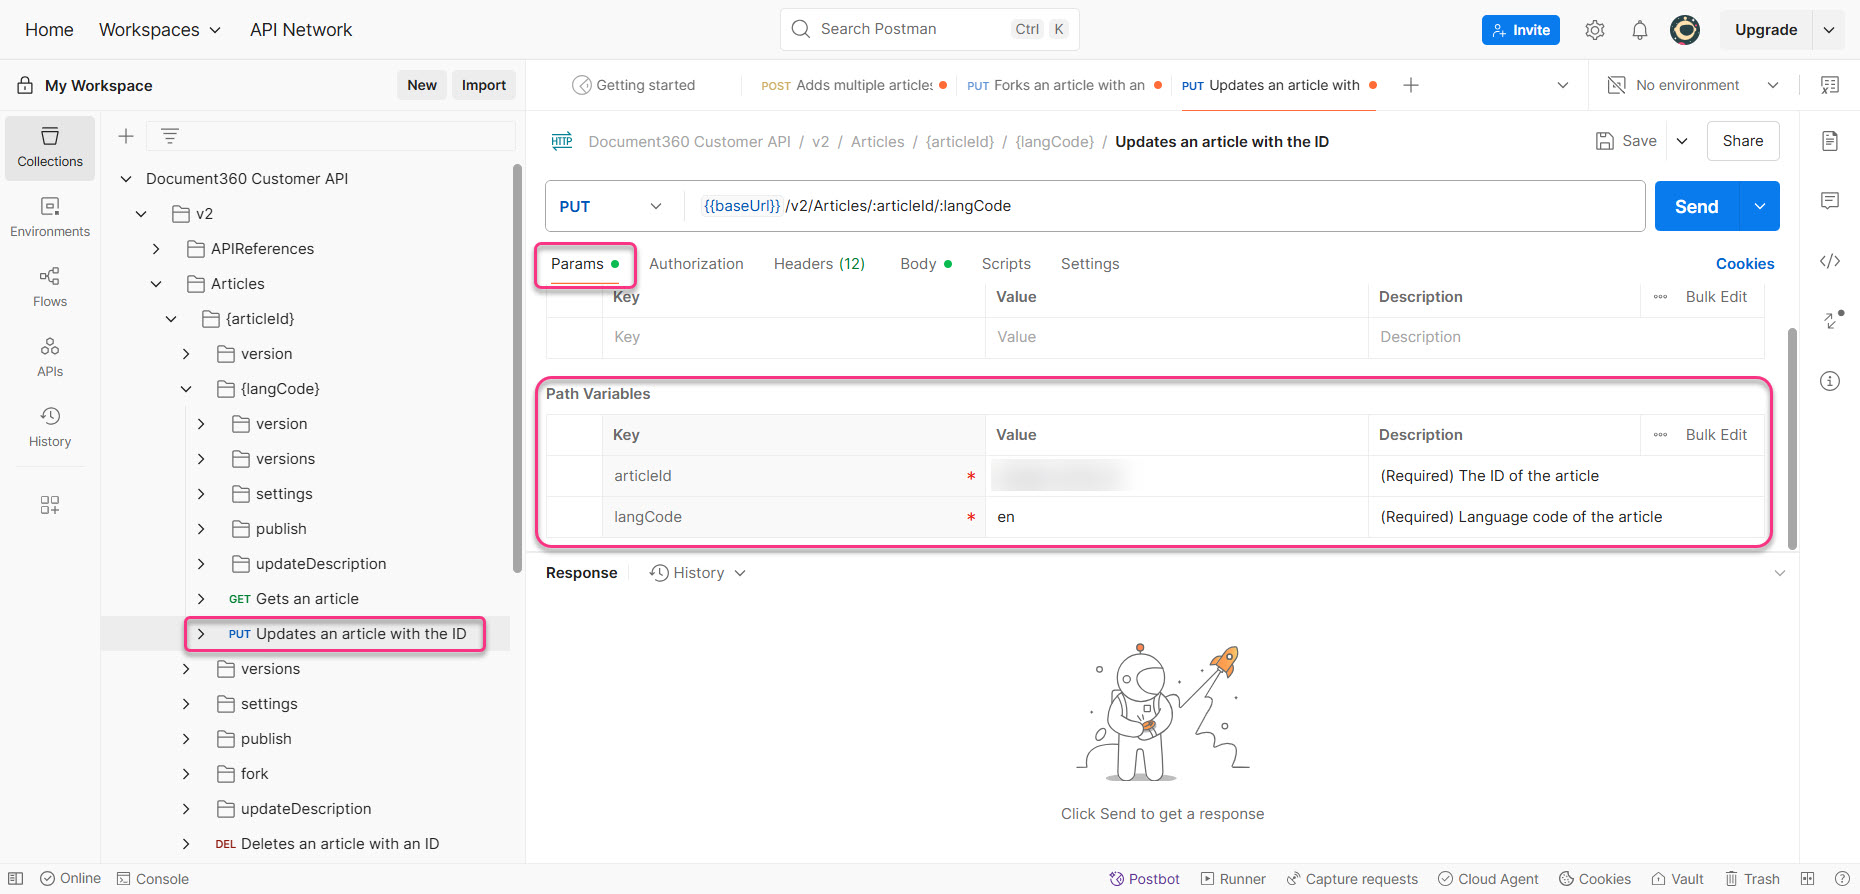Open the HTTP method PUT dropdown
Screen dimensions: 1860x894
611,206
